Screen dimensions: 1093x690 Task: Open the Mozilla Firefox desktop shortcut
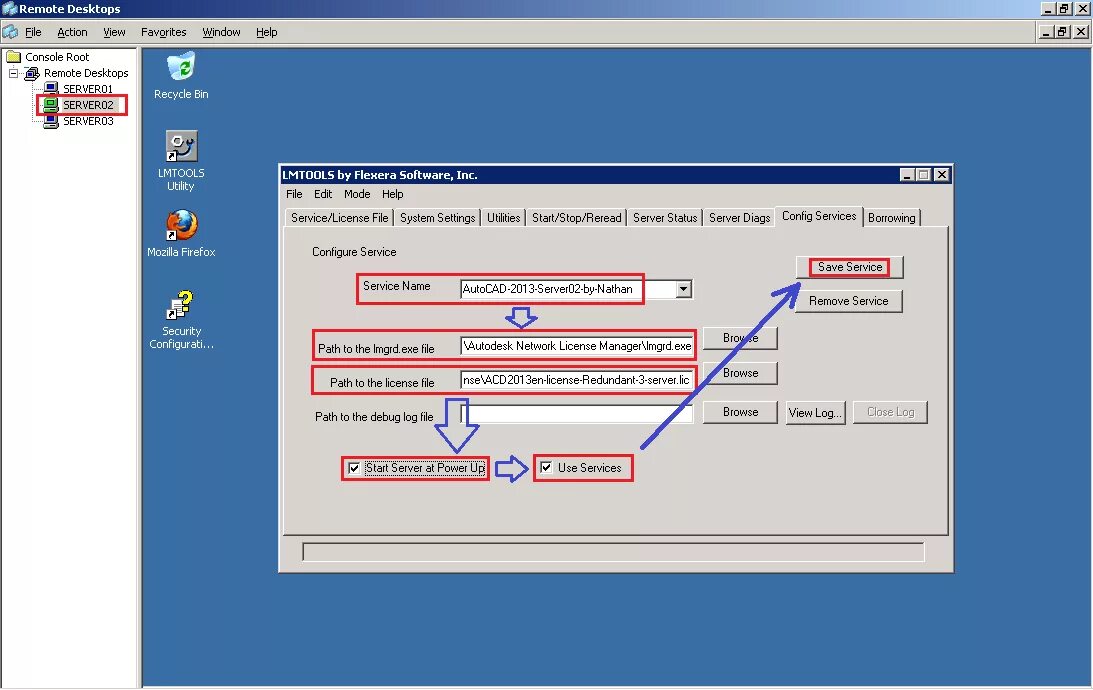181,233
